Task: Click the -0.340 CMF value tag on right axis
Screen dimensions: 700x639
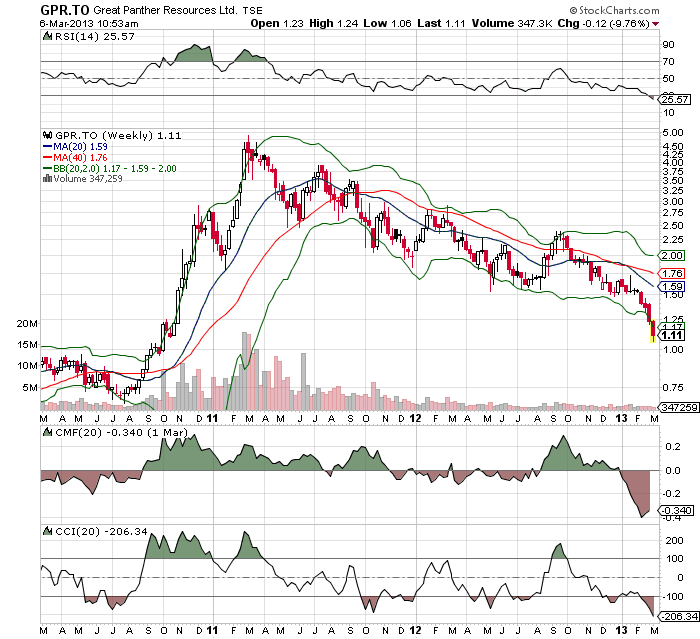Action: (677, 510)
